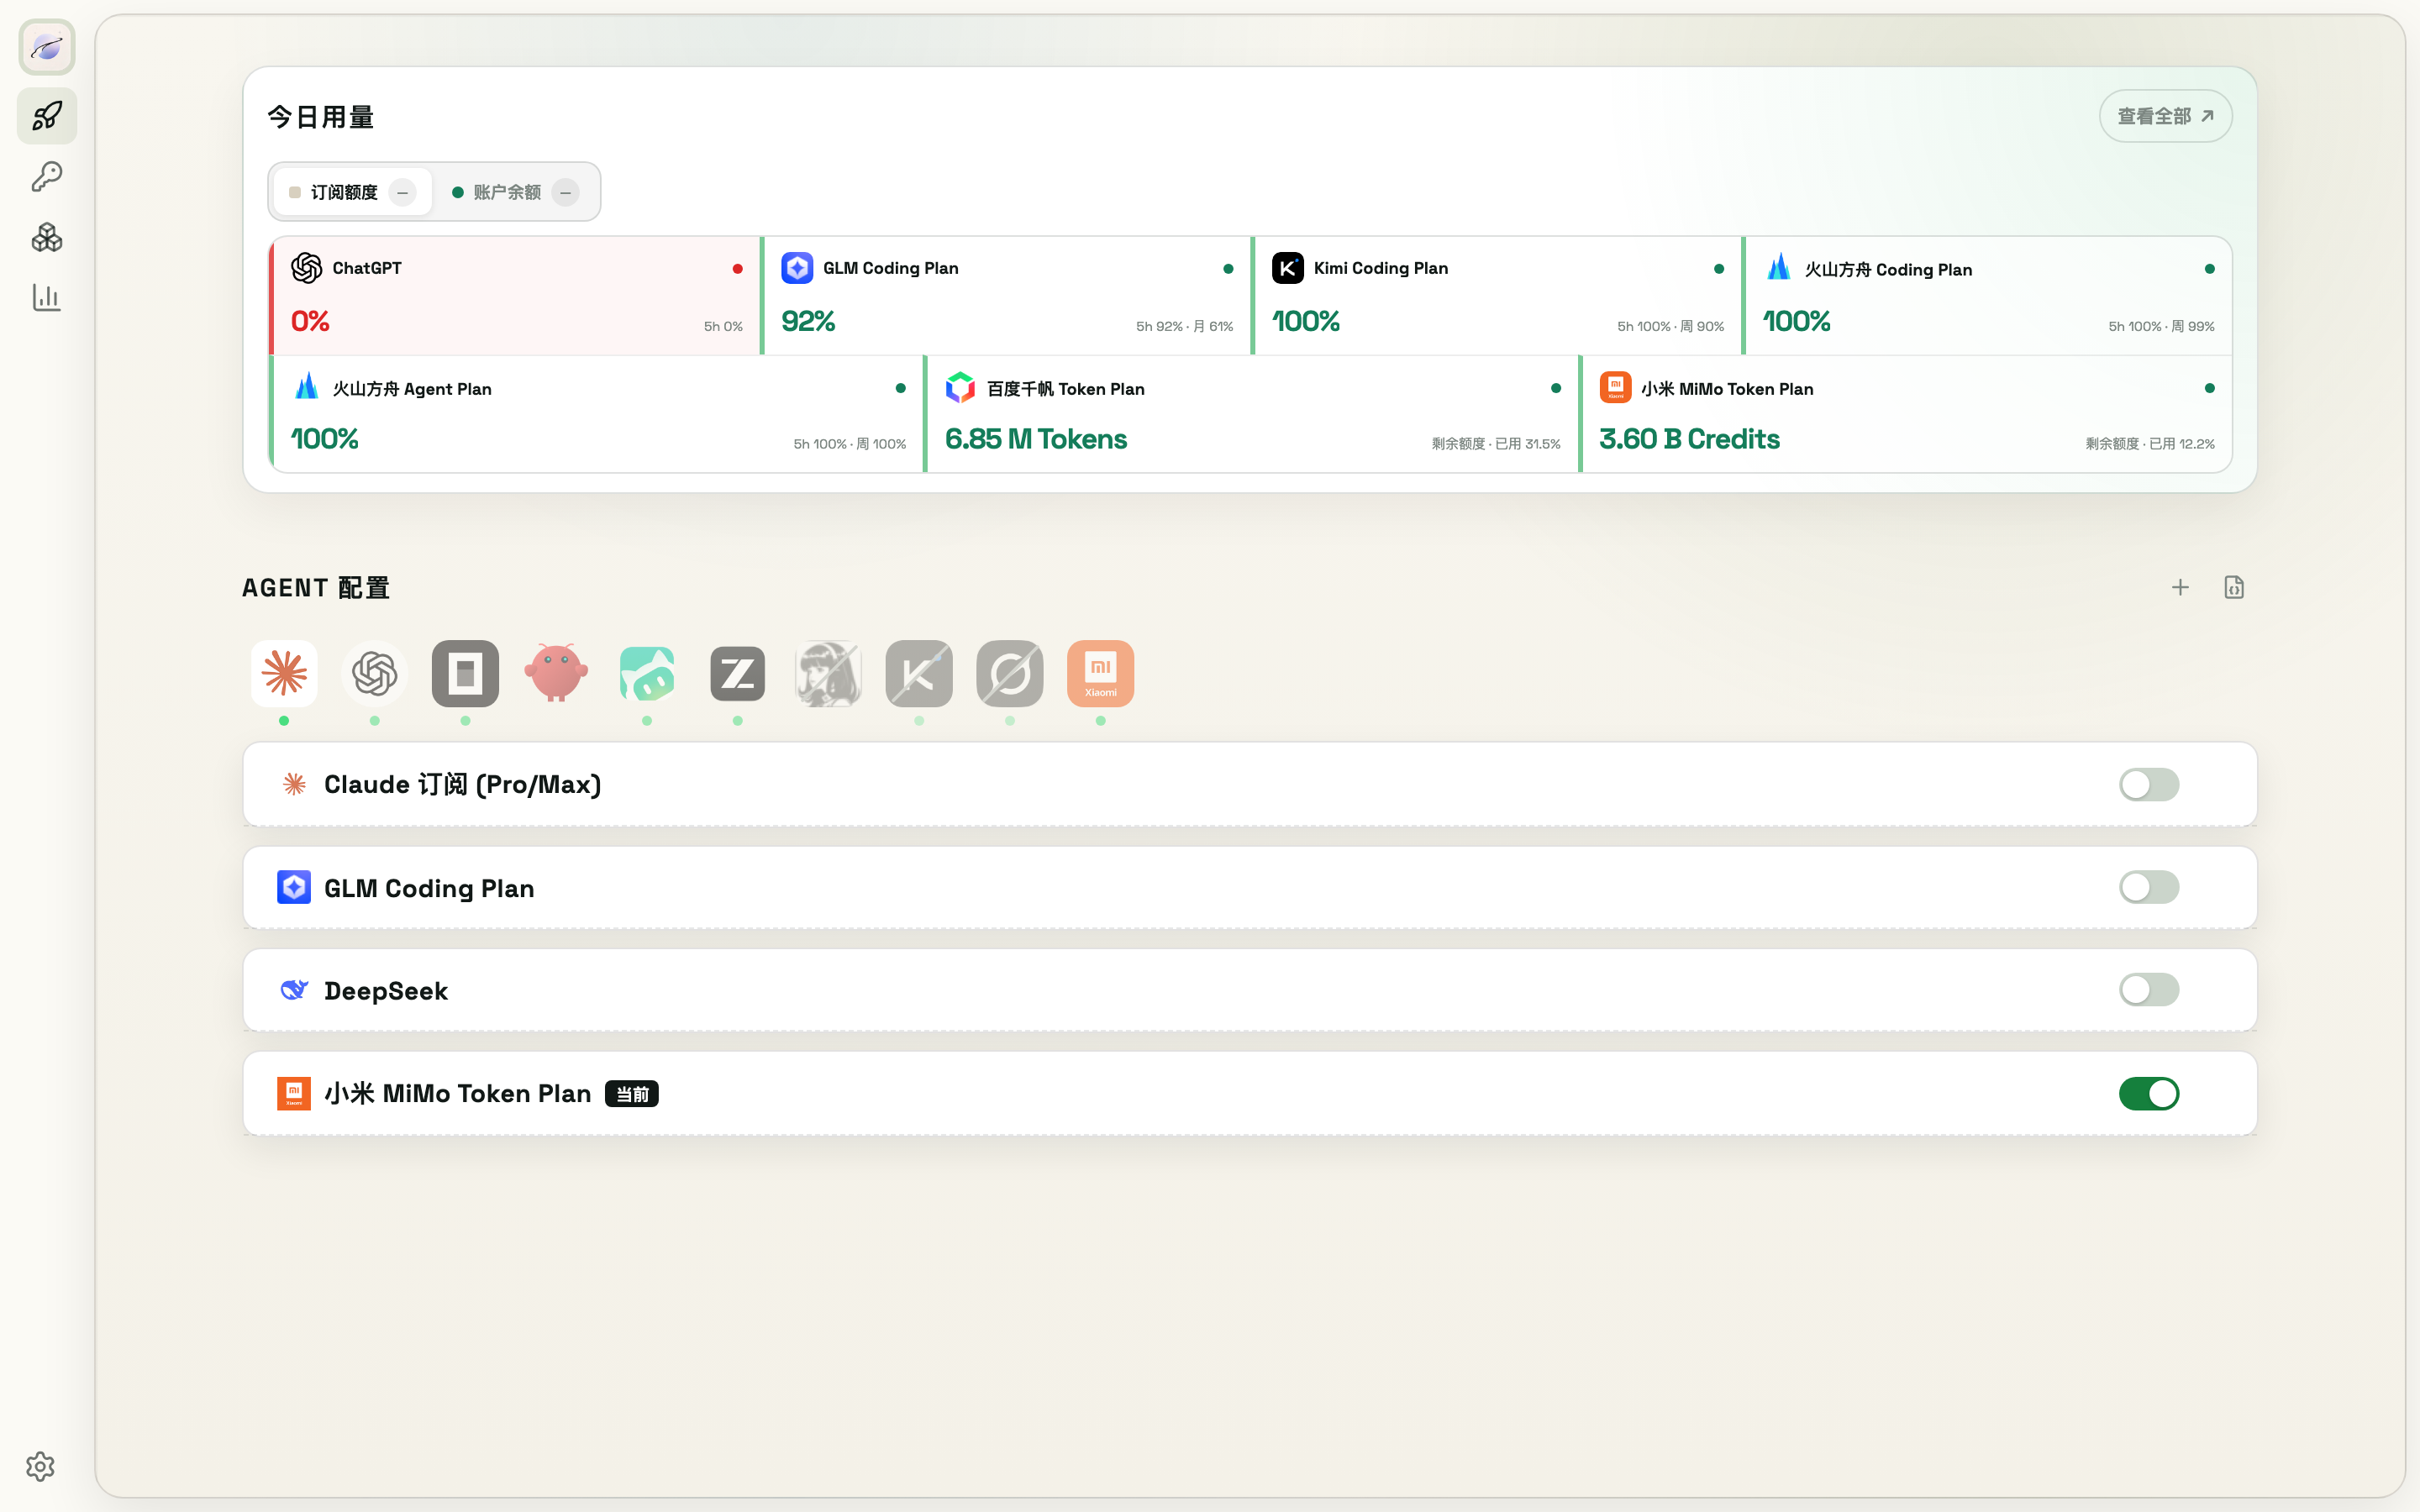This screenshot has height=1512, width=2420.
Task: Switch to the 订阅额度 tab
Action: (352, 192)
